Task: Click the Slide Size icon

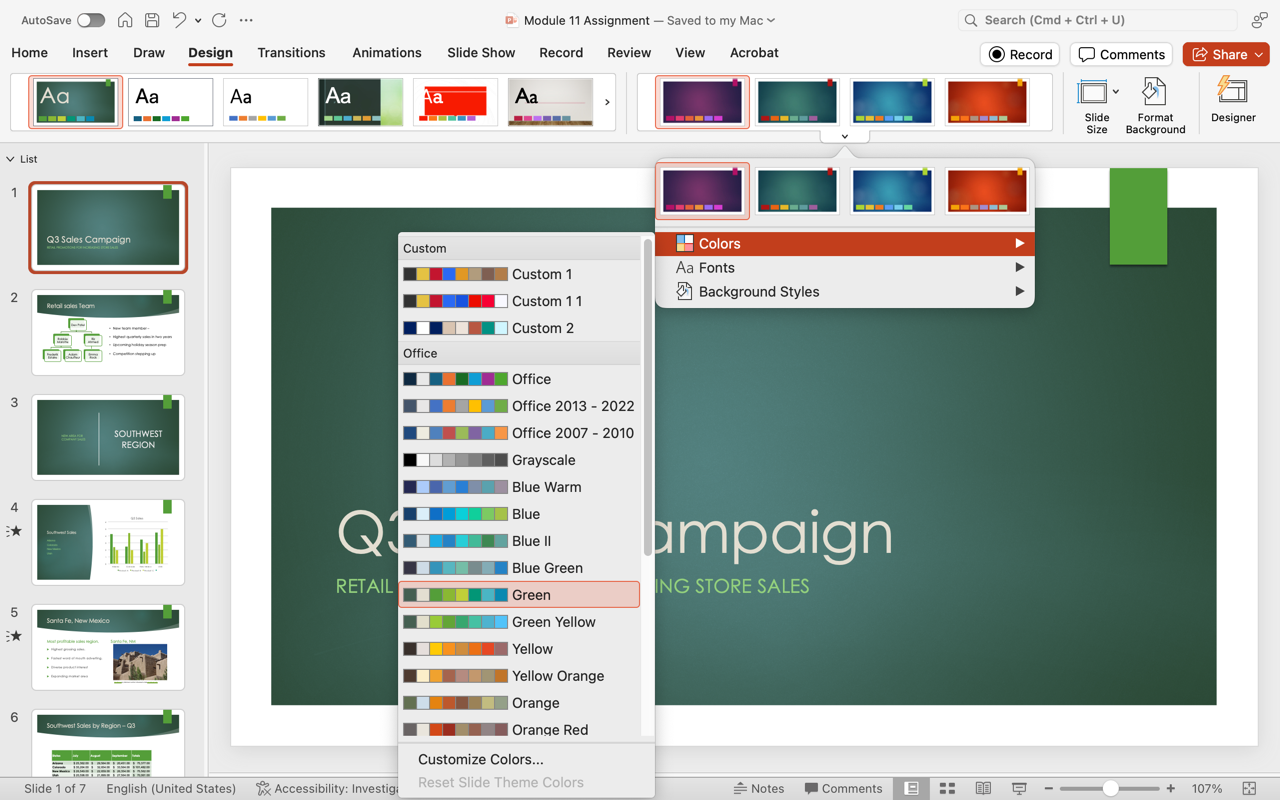Action: (1092, 94)
